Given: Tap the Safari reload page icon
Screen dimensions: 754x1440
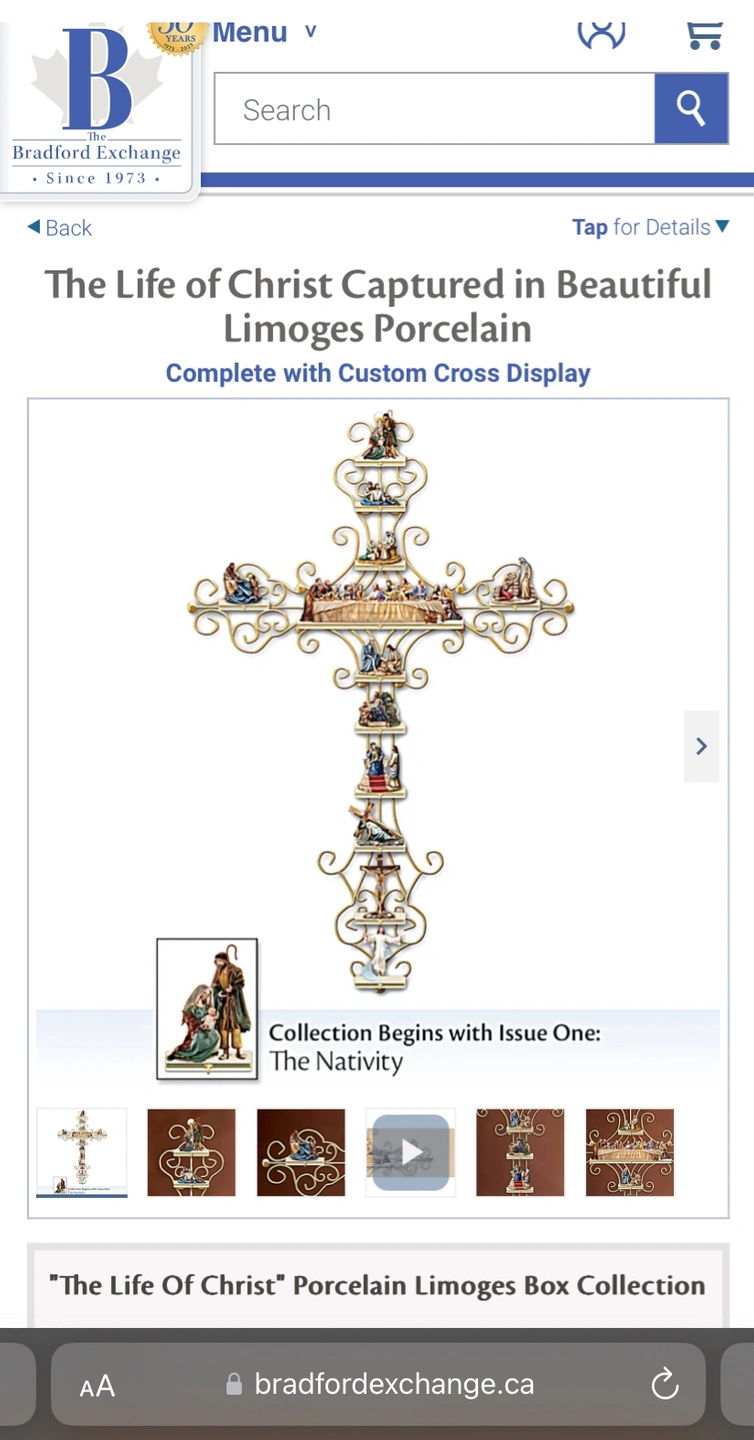Looking at the screenshot, I should (665, 1384).
